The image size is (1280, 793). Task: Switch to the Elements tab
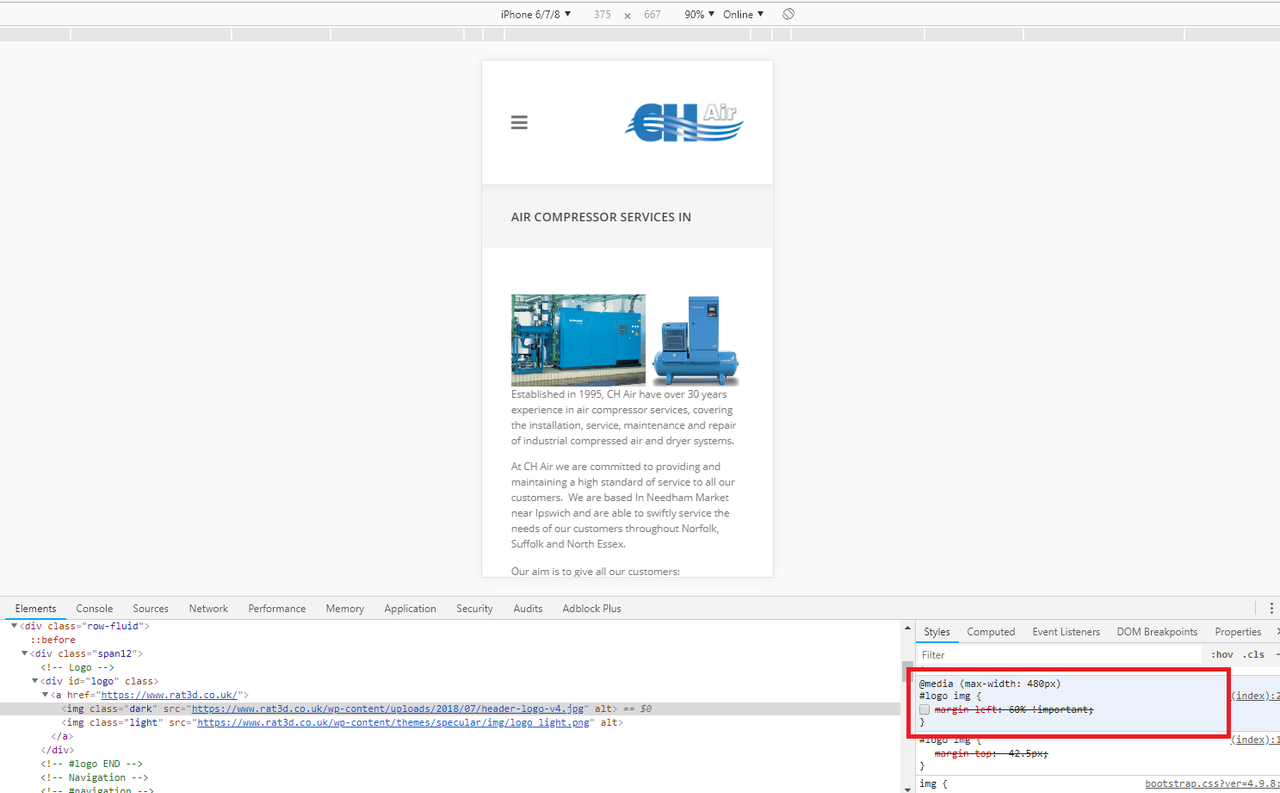click(x=36, y=608)
